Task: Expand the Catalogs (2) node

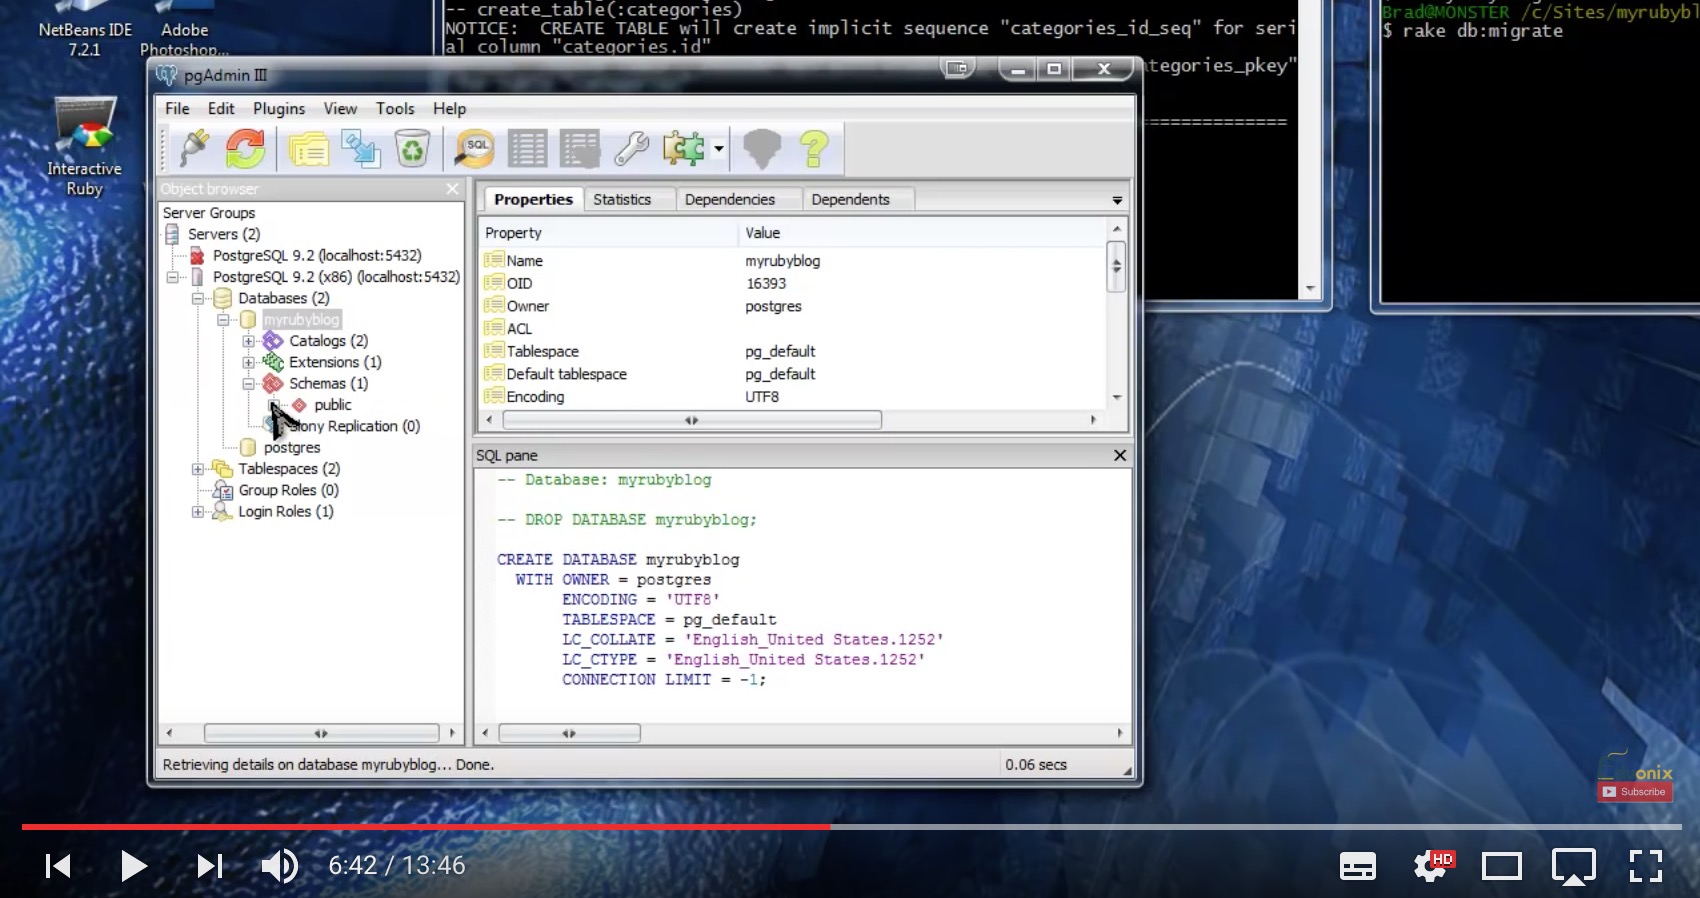Action: point(248,341)
